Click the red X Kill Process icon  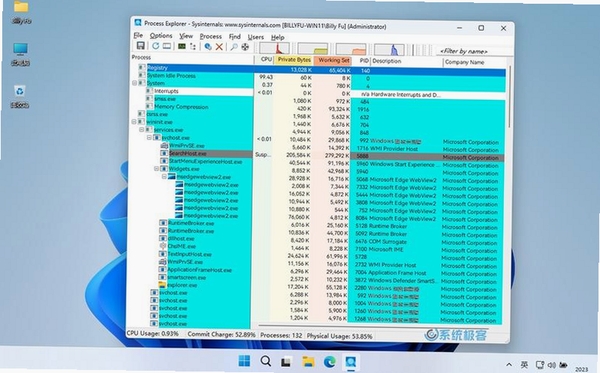tap(219, 47)
